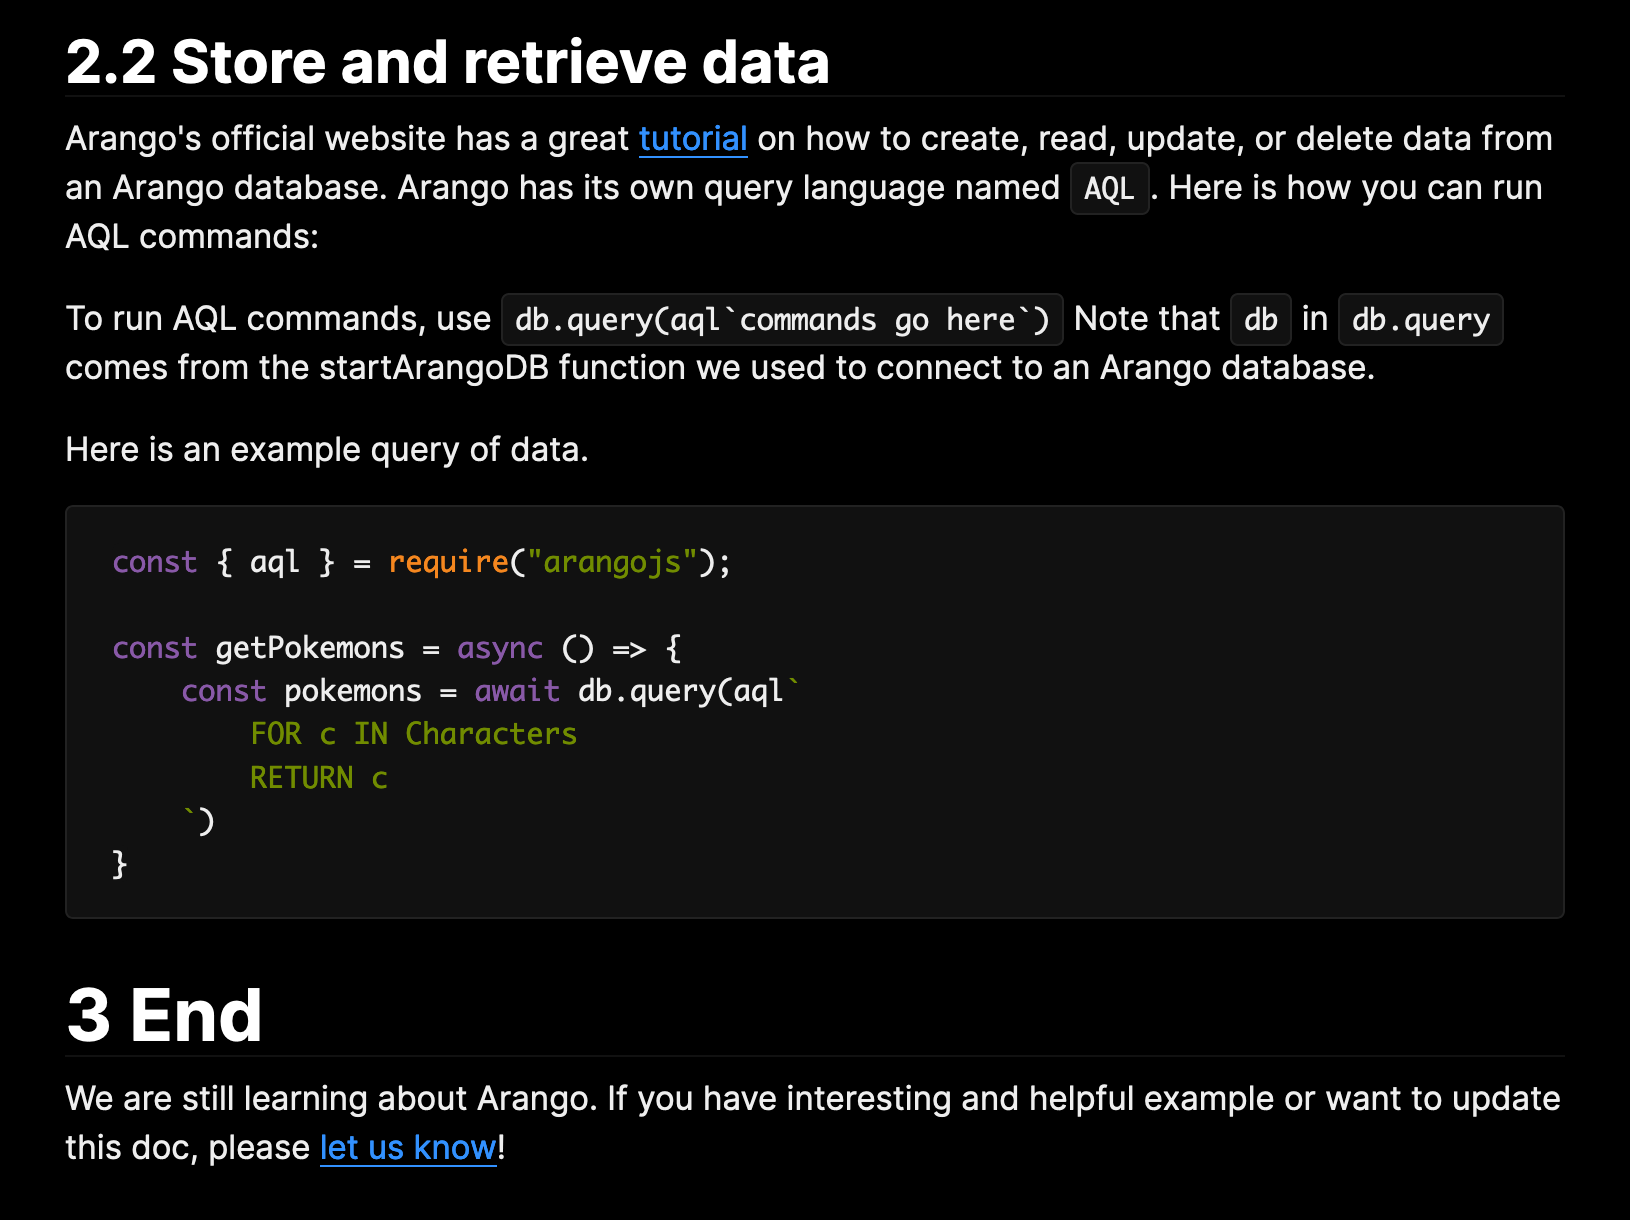The image size is (1630, 1220).
Task: Click the 'async' keyword in code
Action: [500, 649]
